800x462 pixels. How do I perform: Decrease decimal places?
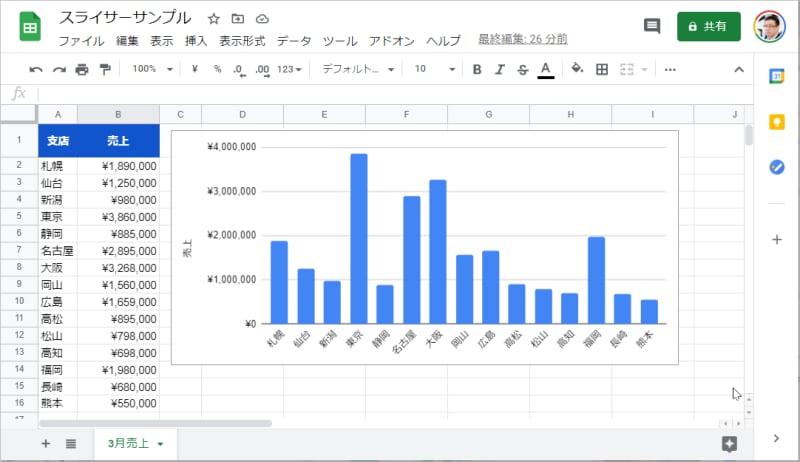pyautogui.click(x=239, y=69)
